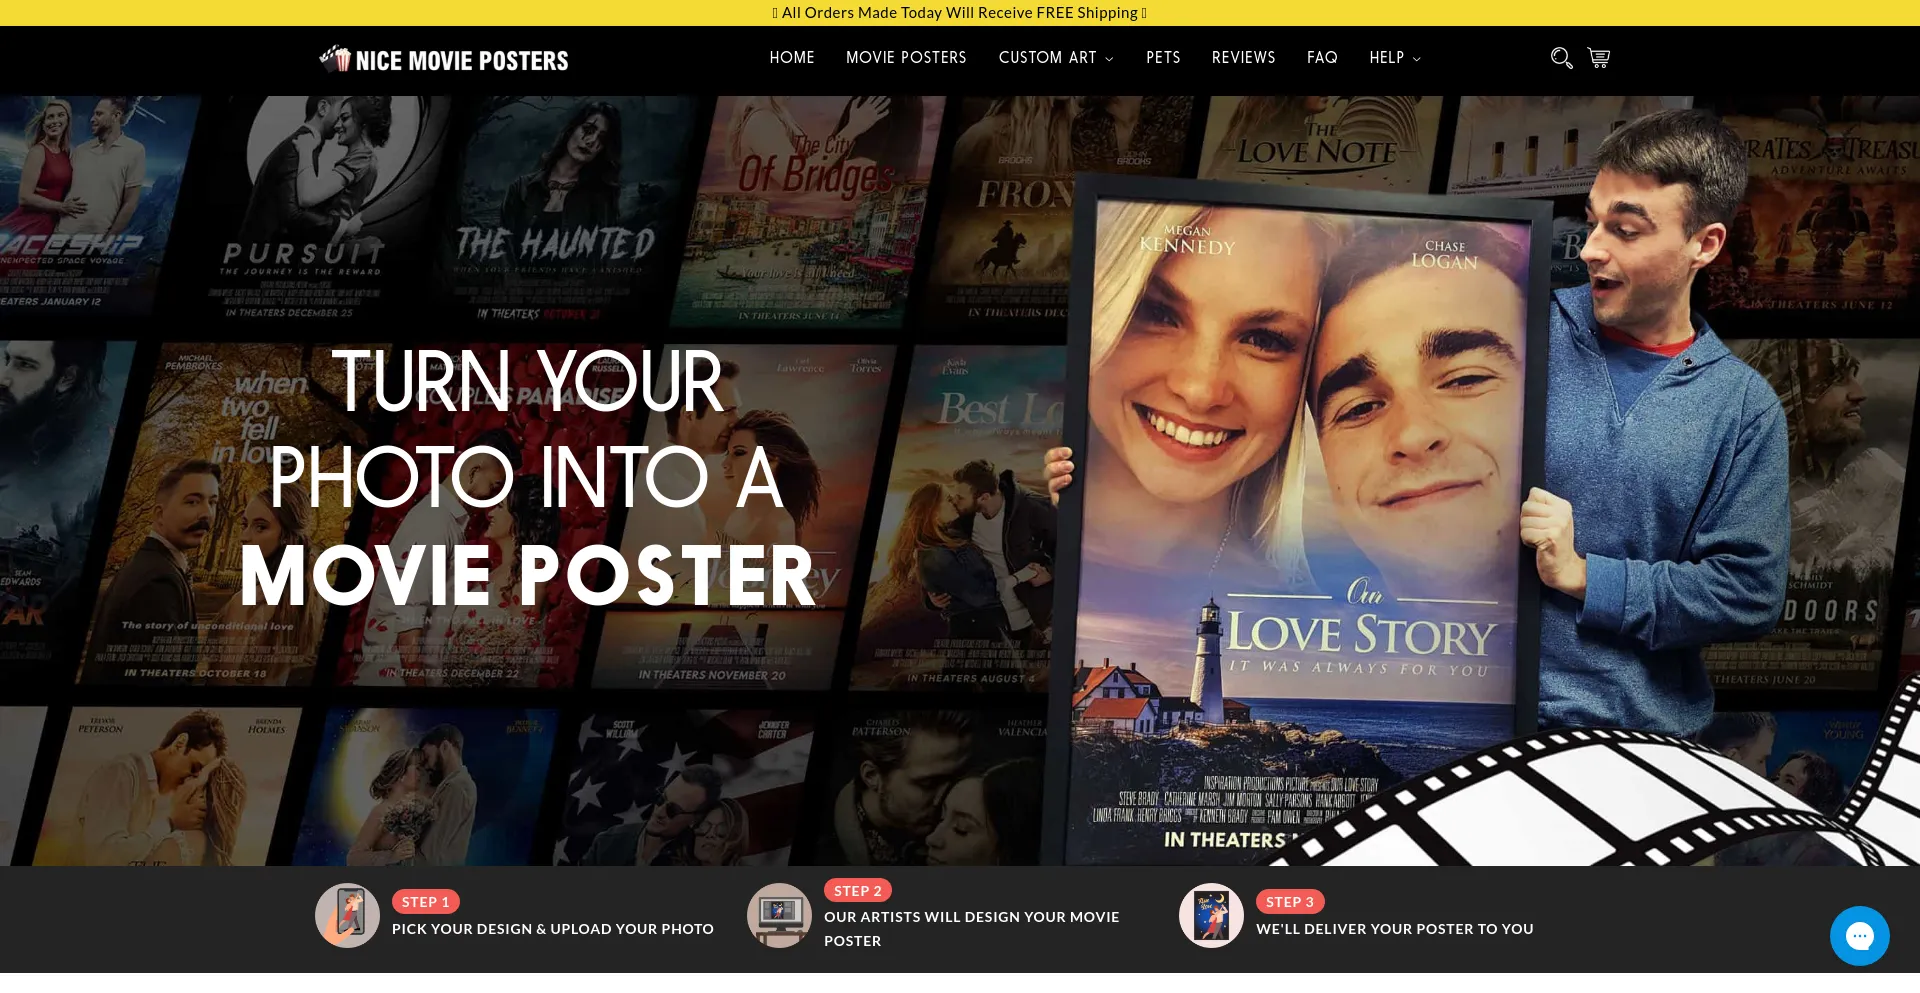Viewport: 1920px width, 993px height.
Task: Click the Step 1 red badge
Action: tap(425, 902)
